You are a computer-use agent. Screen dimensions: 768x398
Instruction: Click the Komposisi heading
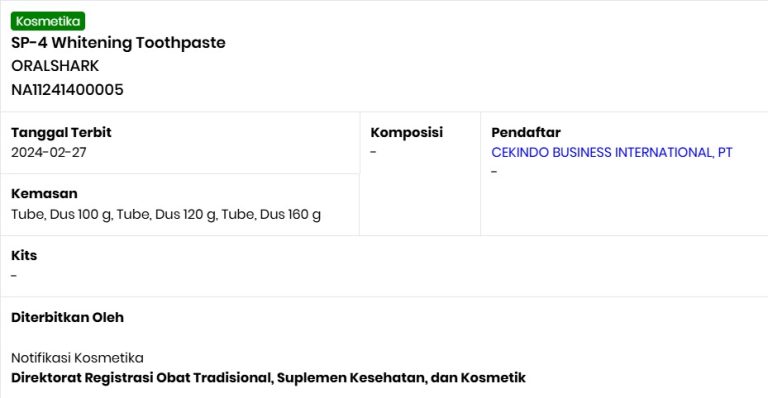pos(407,132)
